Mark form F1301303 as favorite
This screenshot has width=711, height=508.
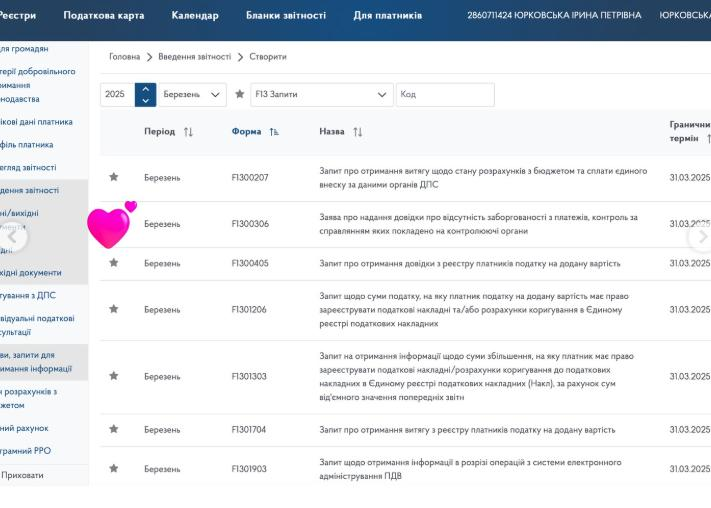coord(114,376)
